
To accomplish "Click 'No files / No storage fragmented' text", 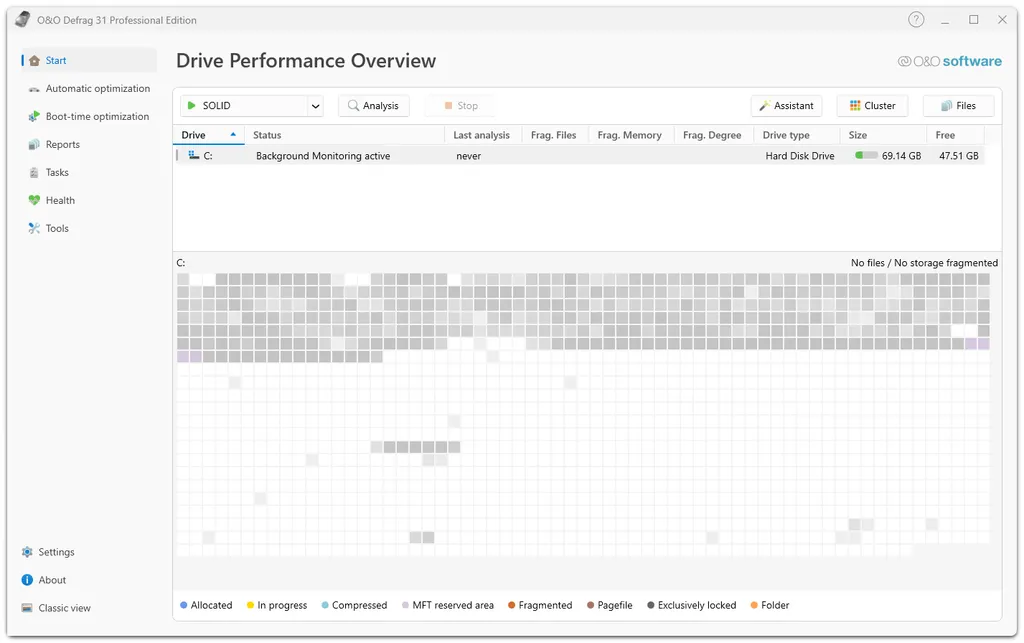I will (924, 262).
